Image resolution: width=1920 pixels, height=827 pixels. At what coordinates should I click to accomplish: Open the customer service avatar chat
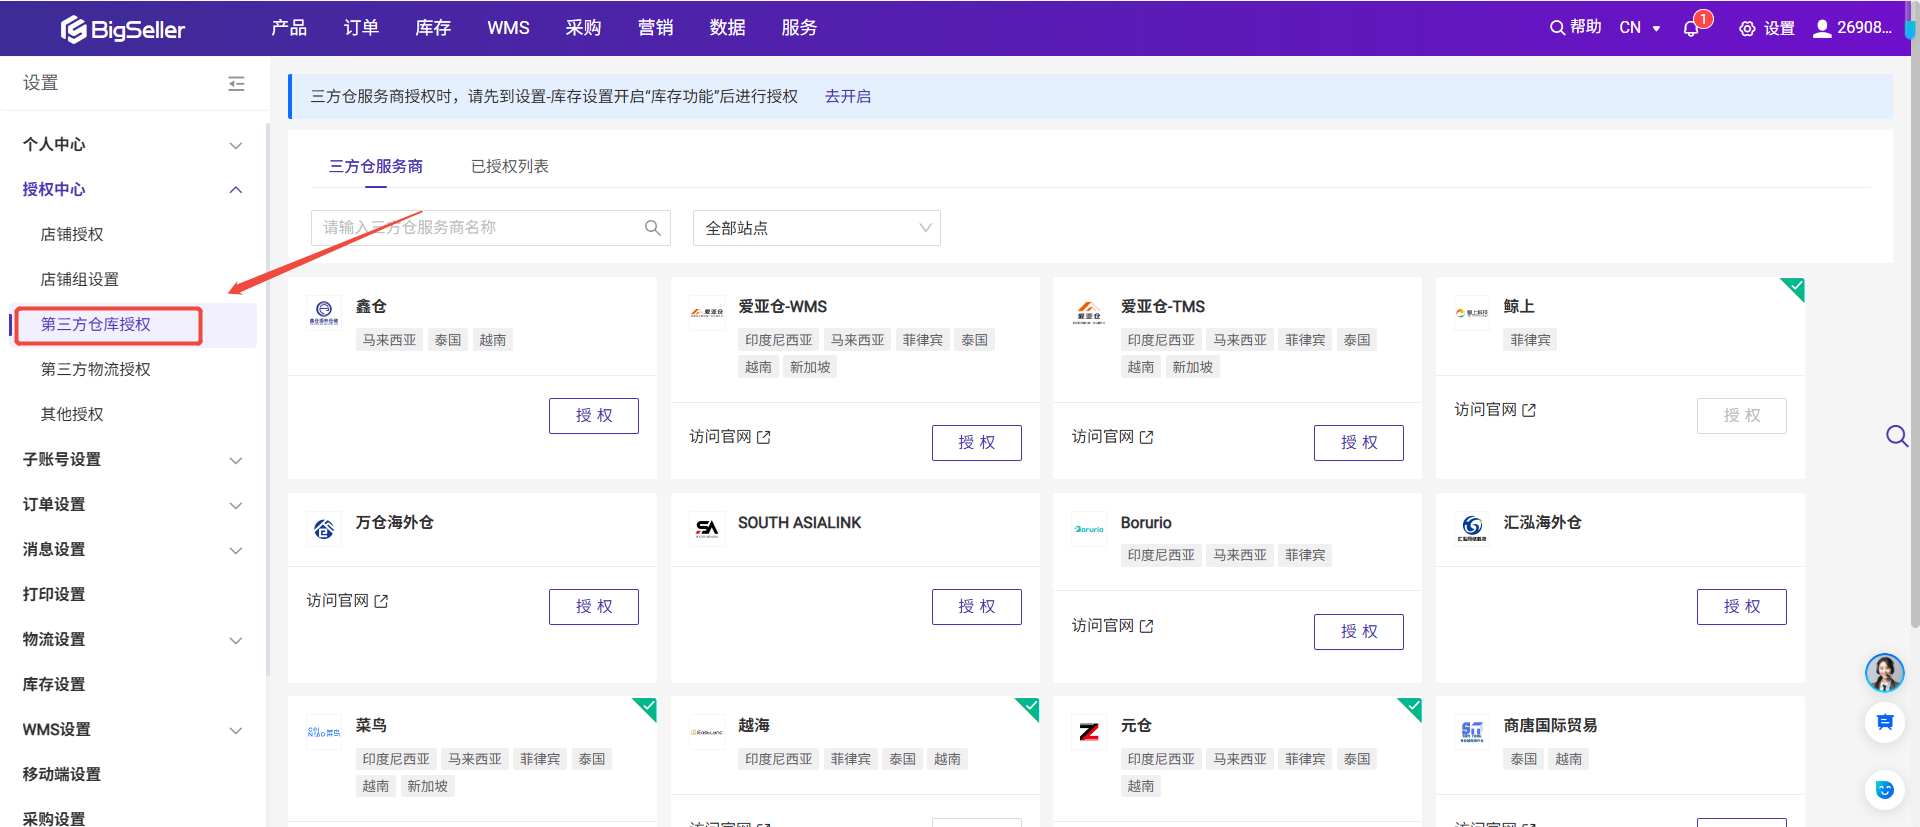pyautogui.click(x=1884, y=673)
